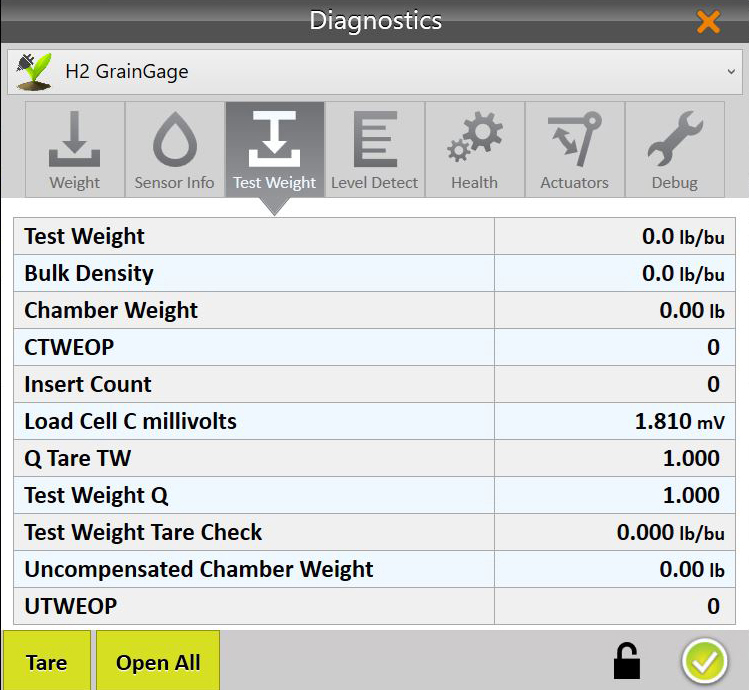Toggle the padlock unlock icon

[626, 661]
